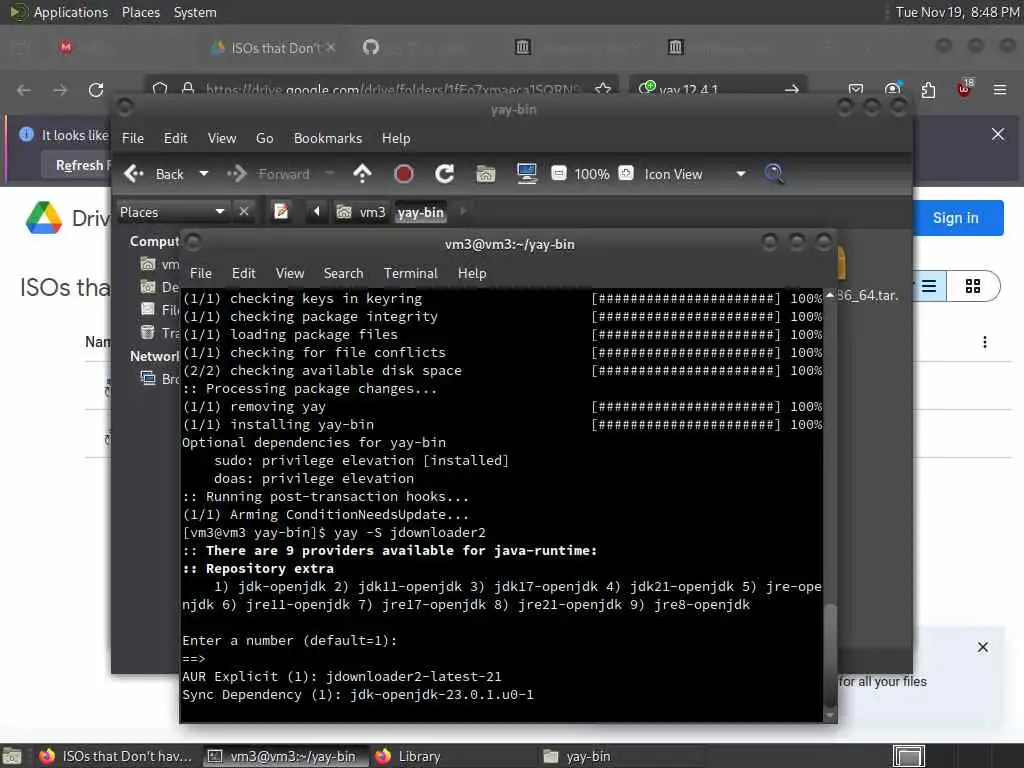The height and width of the screenshot is (768, 1024).
Task: Open the Applications menu
Action: (71, 12)
